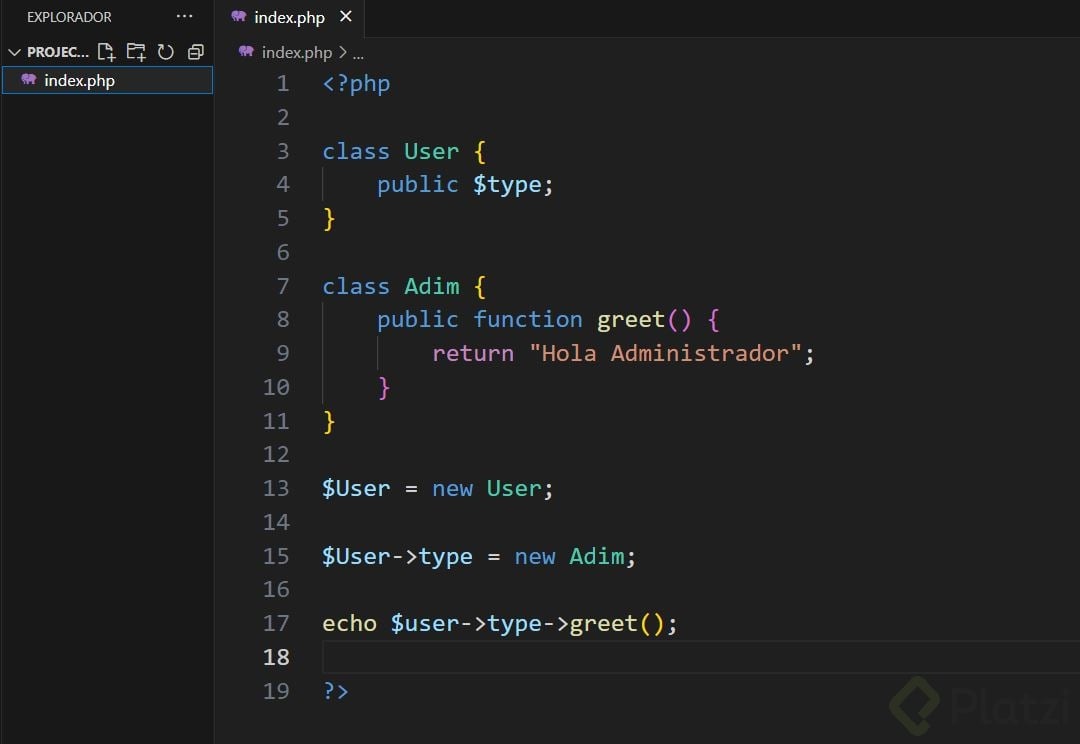This screenshot has width=1080, height=744.
Task: Click the closing ?> tag on line 19
Action: 335,691
